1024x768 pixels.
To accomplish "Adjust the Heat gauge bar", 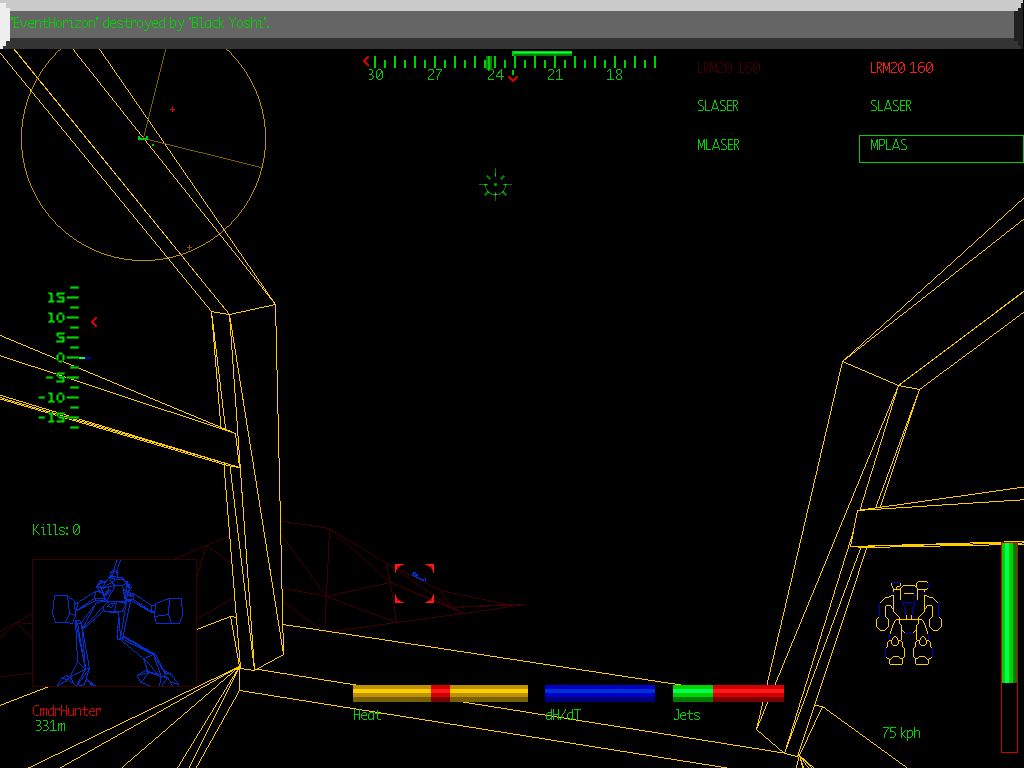I will pyautogui.click(x=438, y=690).
